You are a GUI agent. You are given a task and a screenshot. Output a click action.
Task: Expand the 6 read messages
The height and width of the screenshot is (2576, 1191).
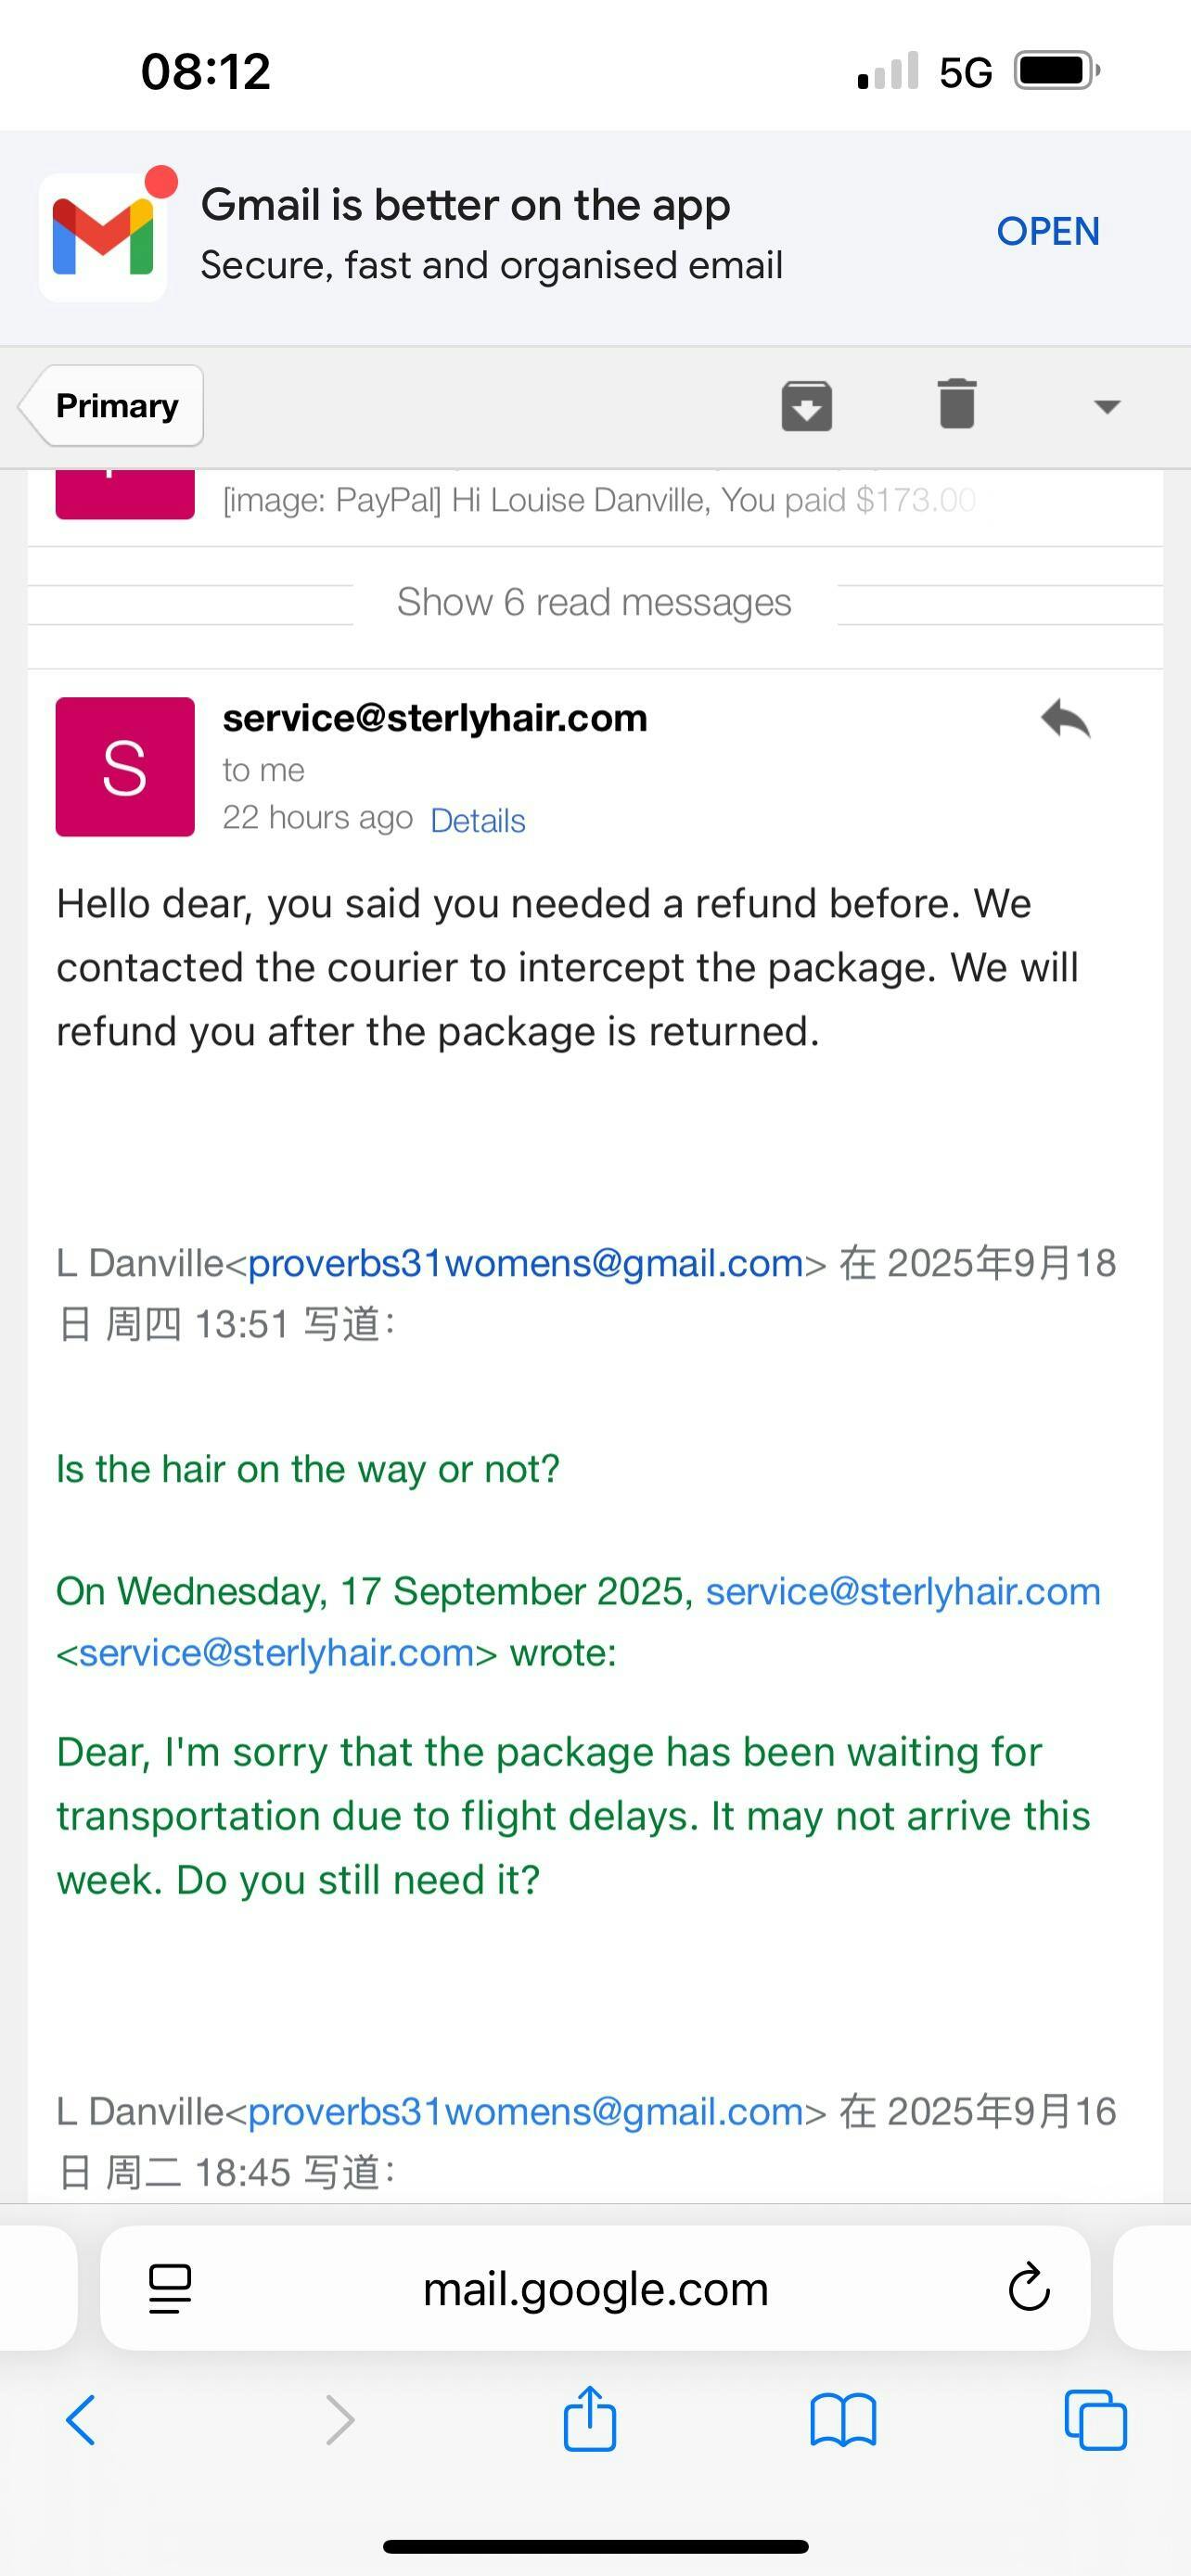[x=594, y=603]
